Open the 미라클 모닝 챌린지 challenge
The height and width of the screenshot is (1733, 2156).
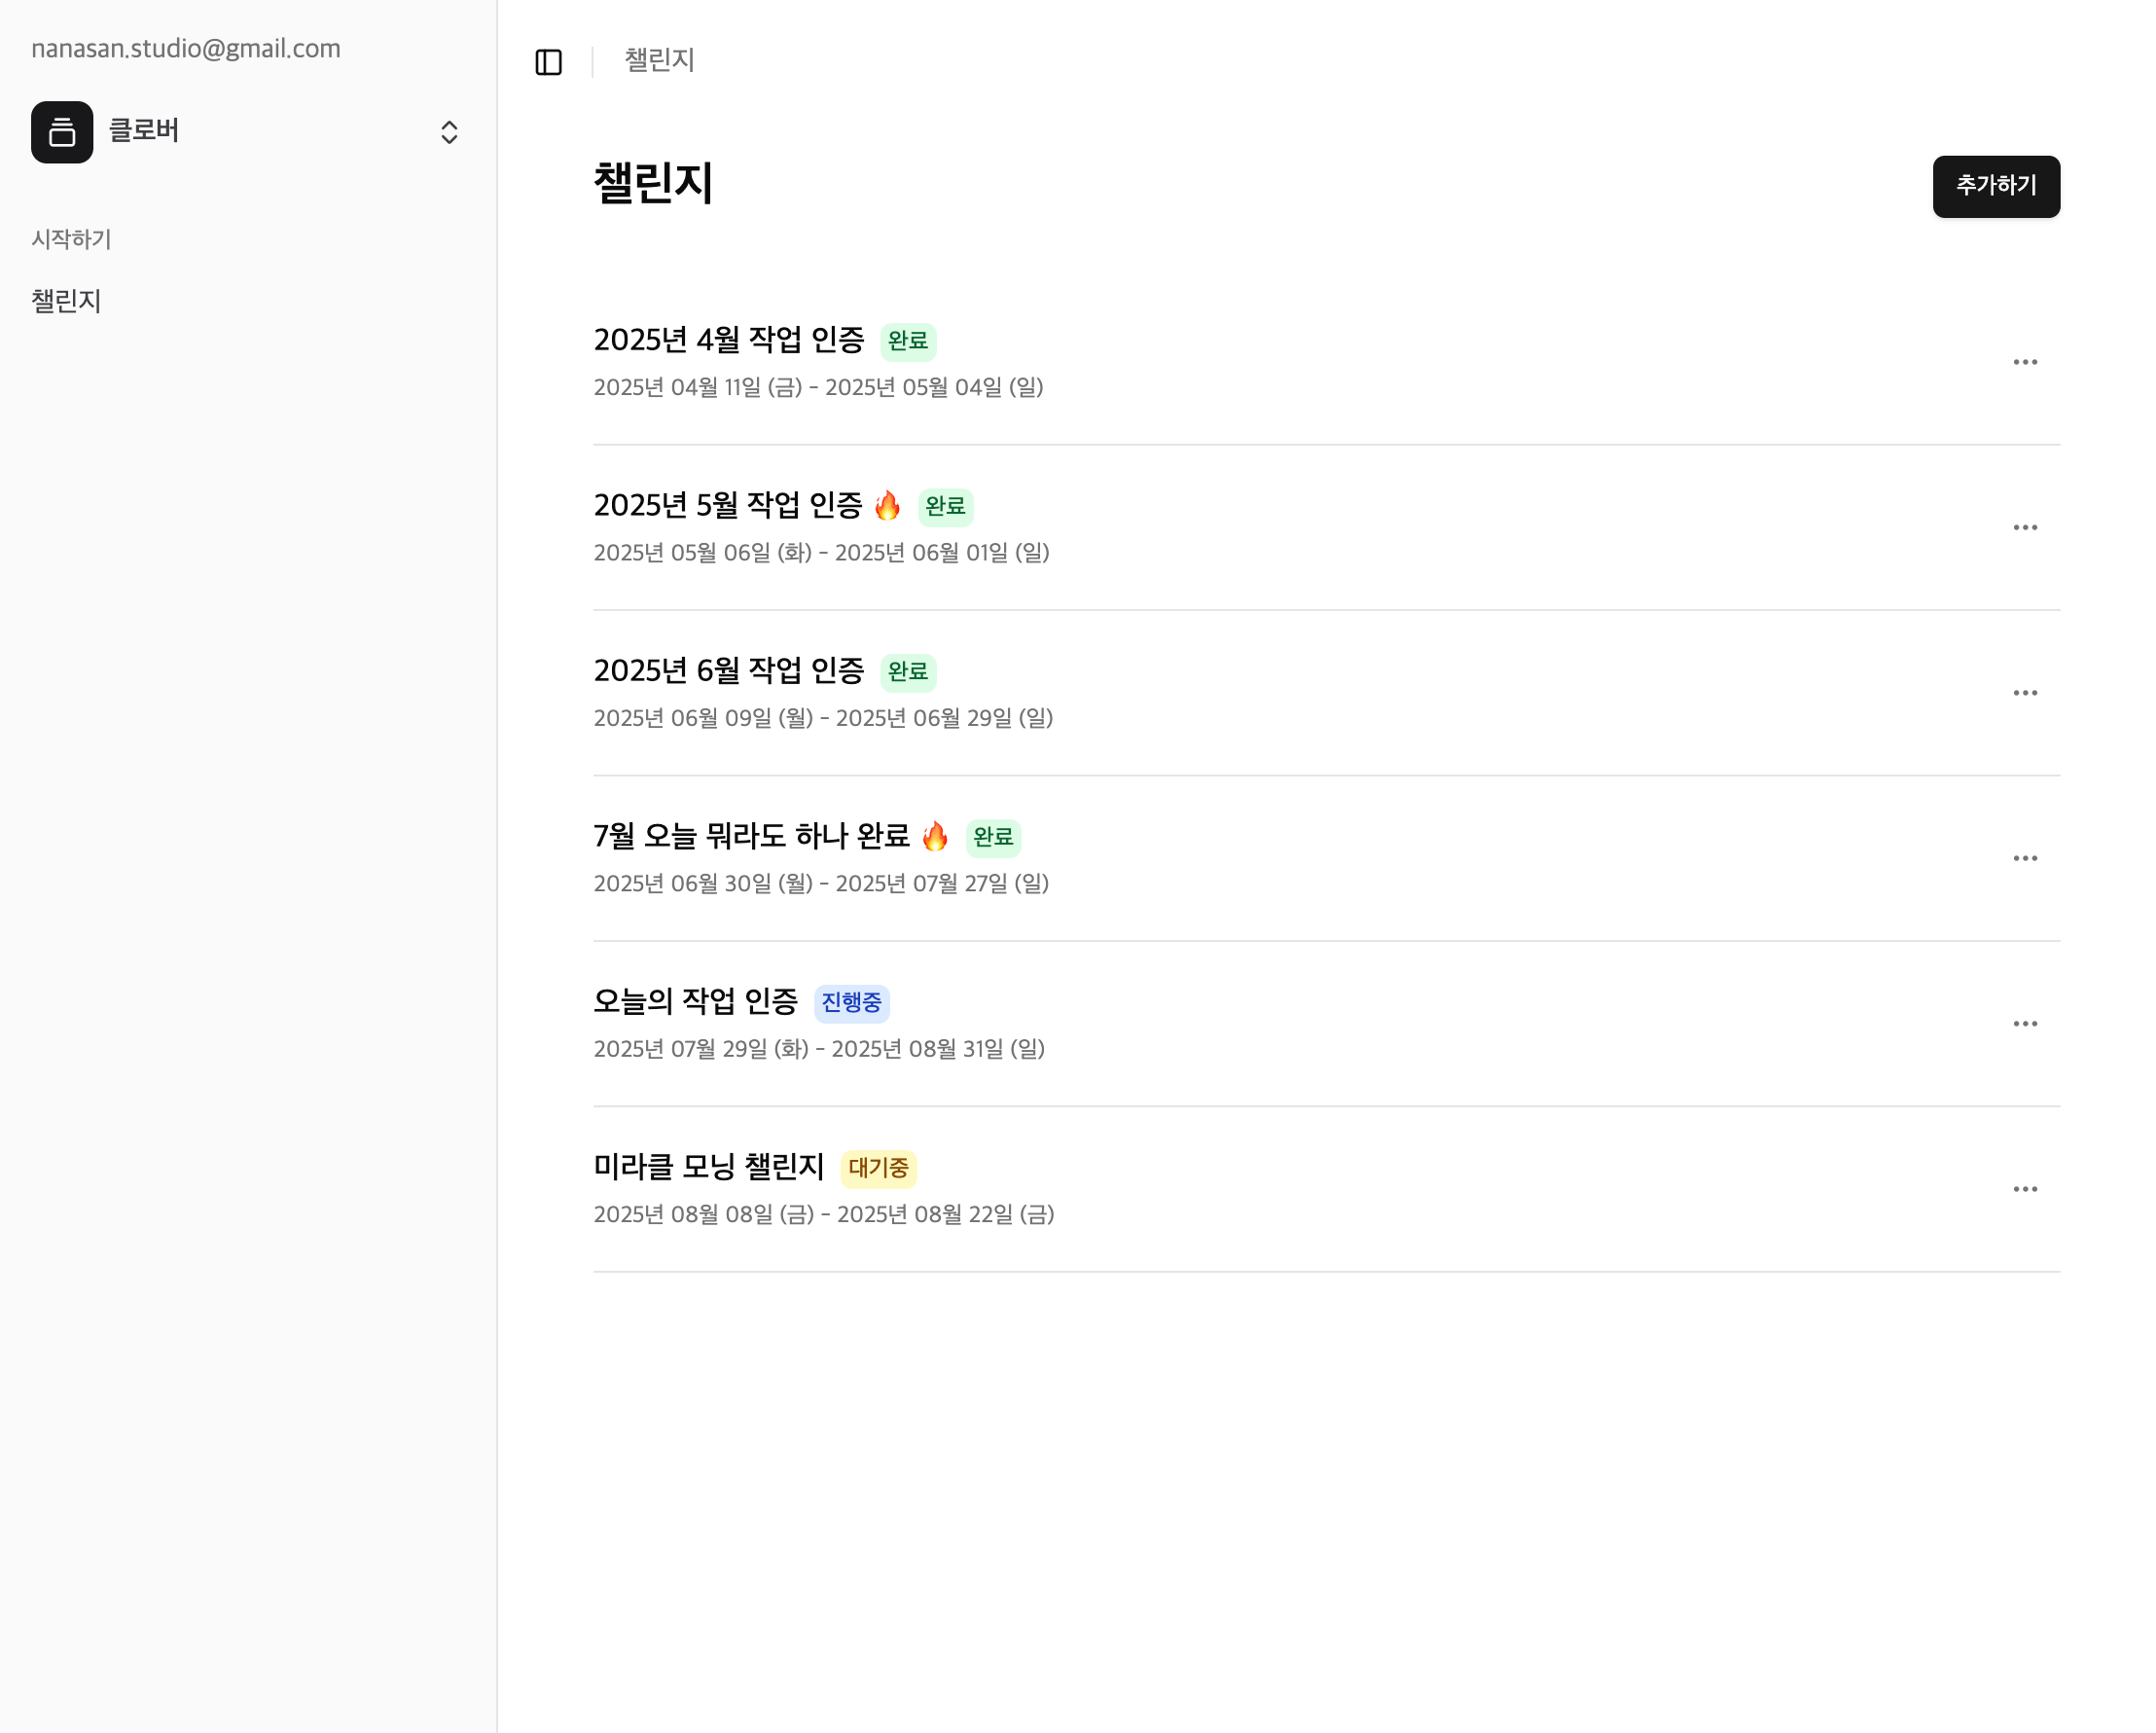[x=708, y=1167]
